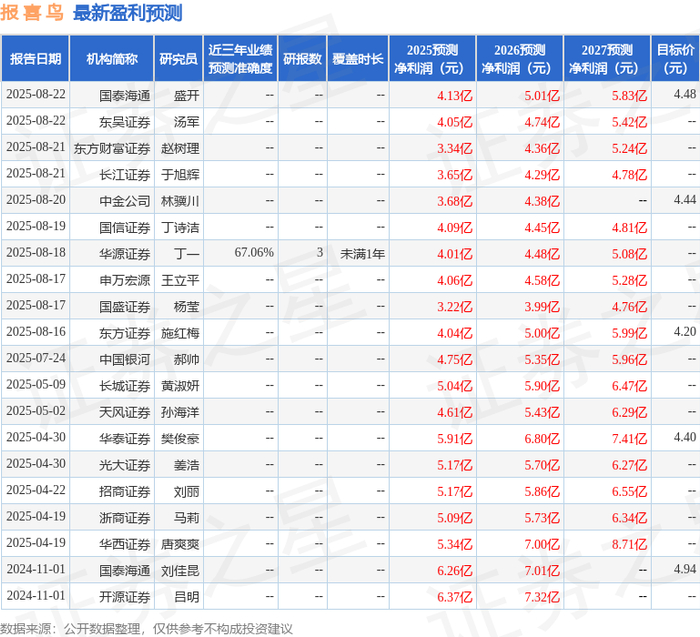Click the 2025预测净利润 column header
Image resolution: width=700 pixels, height=637 pixels.
point(432,59)
